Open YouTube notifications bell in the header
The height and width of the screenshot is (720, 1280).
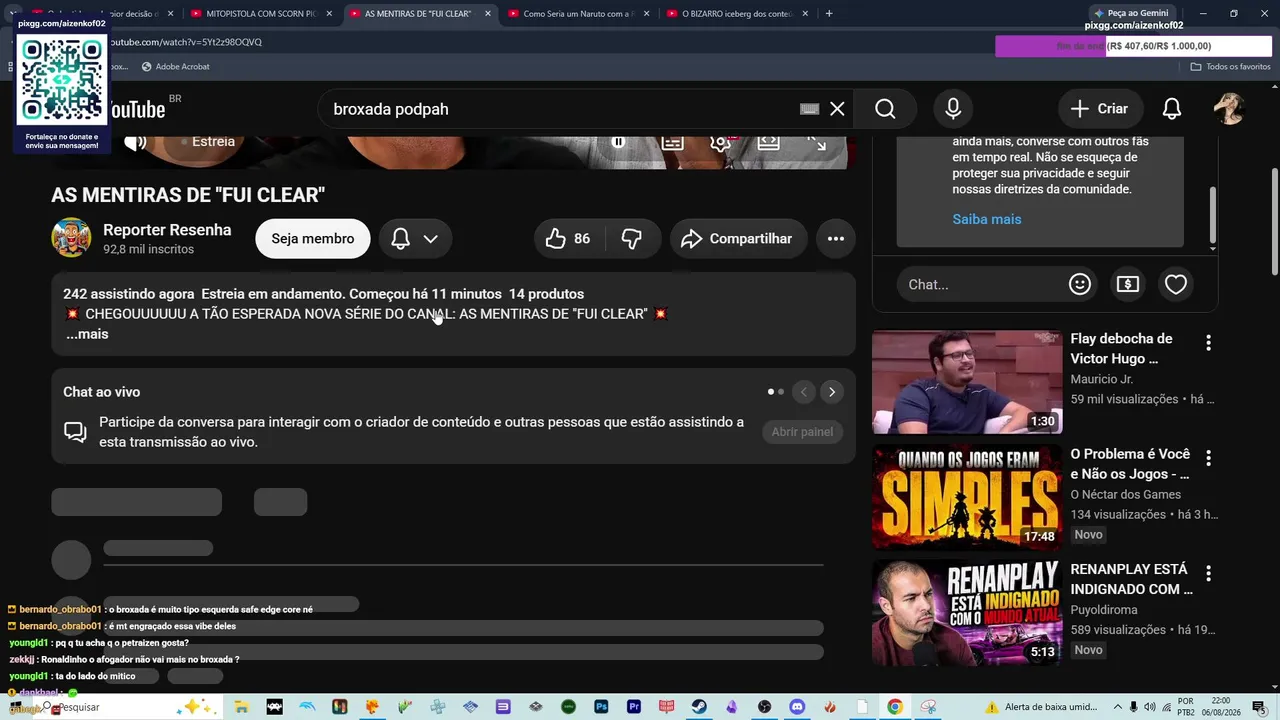[x=1172, y=109]
